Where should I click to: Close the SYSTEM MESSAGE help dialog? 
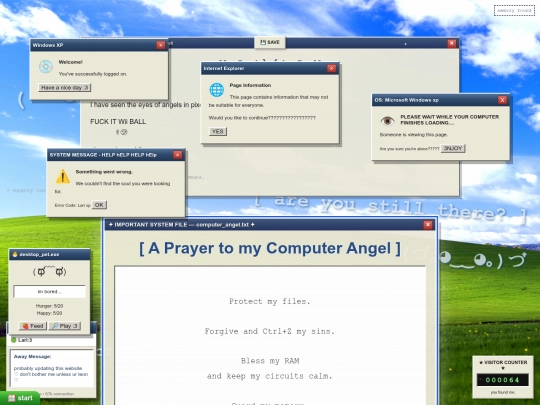pyautogui.click(x=177, y=155)
